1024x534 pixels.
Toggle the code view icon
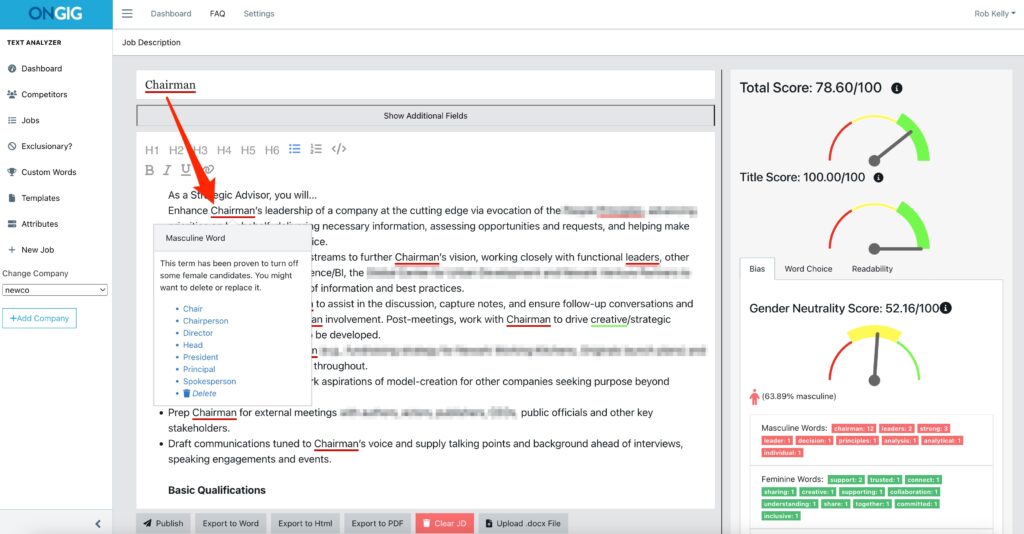point(338,149)
